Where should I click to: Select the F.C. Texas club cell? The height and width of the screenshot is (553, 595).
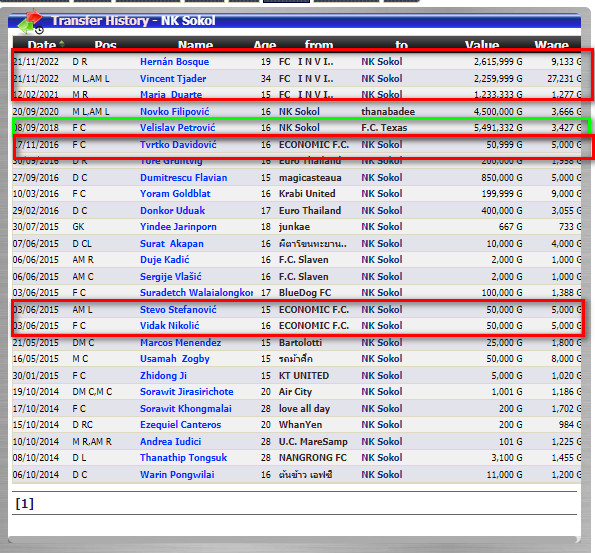[384, 128]
